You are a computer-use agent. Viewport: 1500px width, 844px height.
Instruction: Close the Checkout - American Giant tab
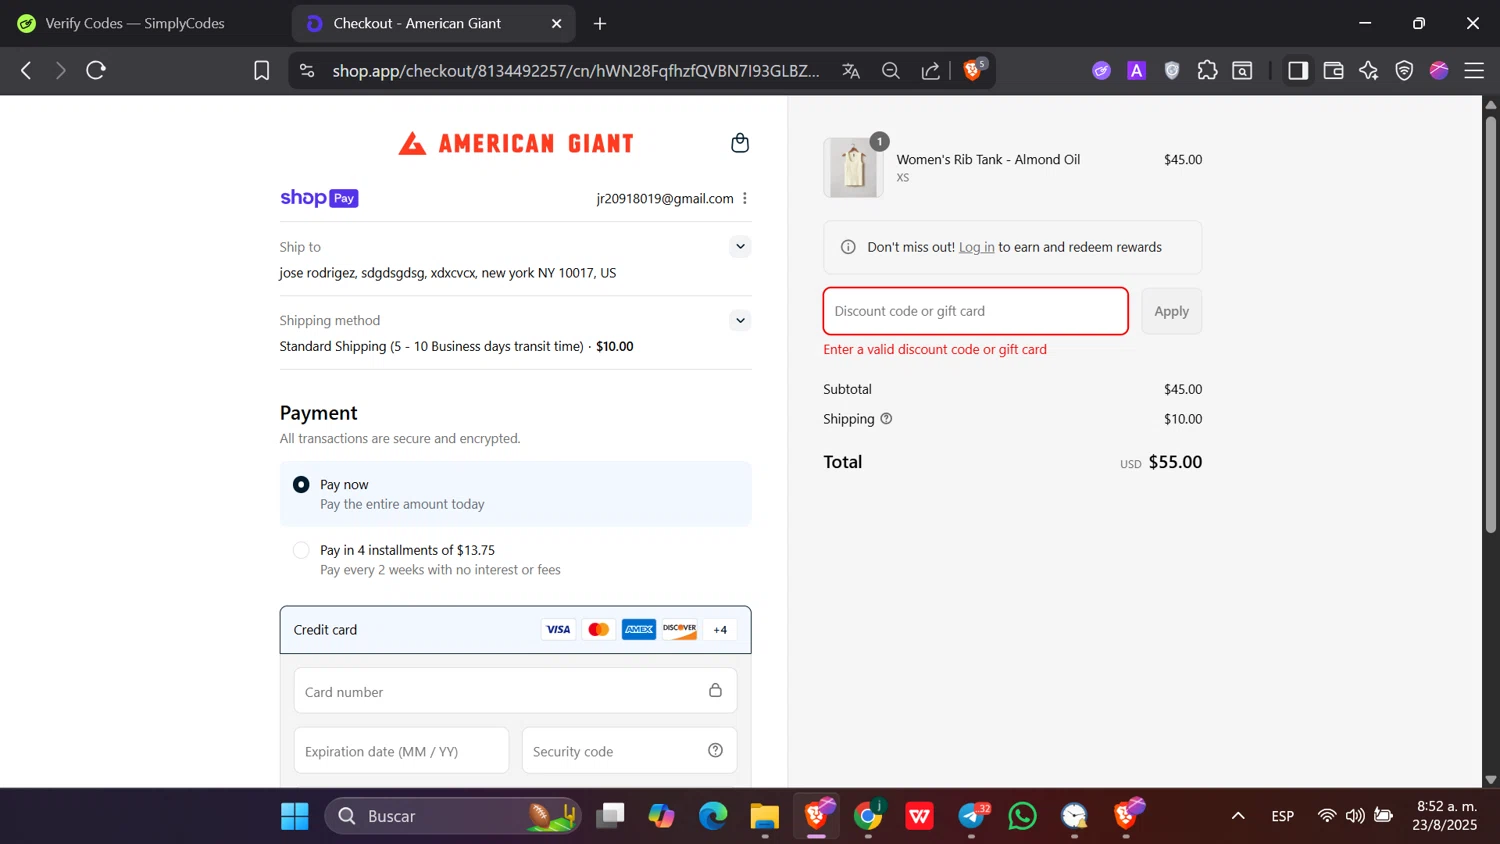pyautogui.click(x=557, y=23)
